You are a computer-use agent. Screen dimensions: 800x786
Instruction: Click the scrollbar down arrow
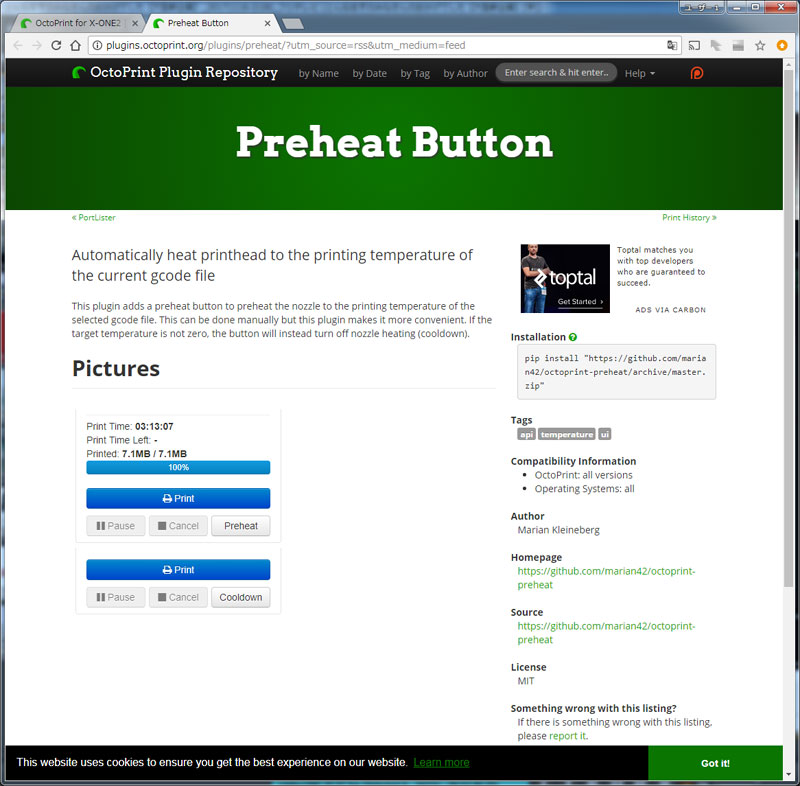coord(789,775)
